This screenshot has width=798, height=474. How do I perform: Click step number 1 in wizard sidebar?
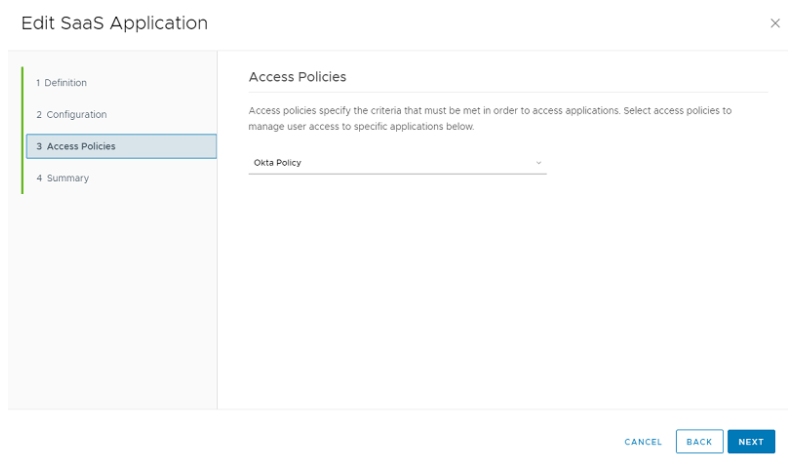[x=38, y=83]
